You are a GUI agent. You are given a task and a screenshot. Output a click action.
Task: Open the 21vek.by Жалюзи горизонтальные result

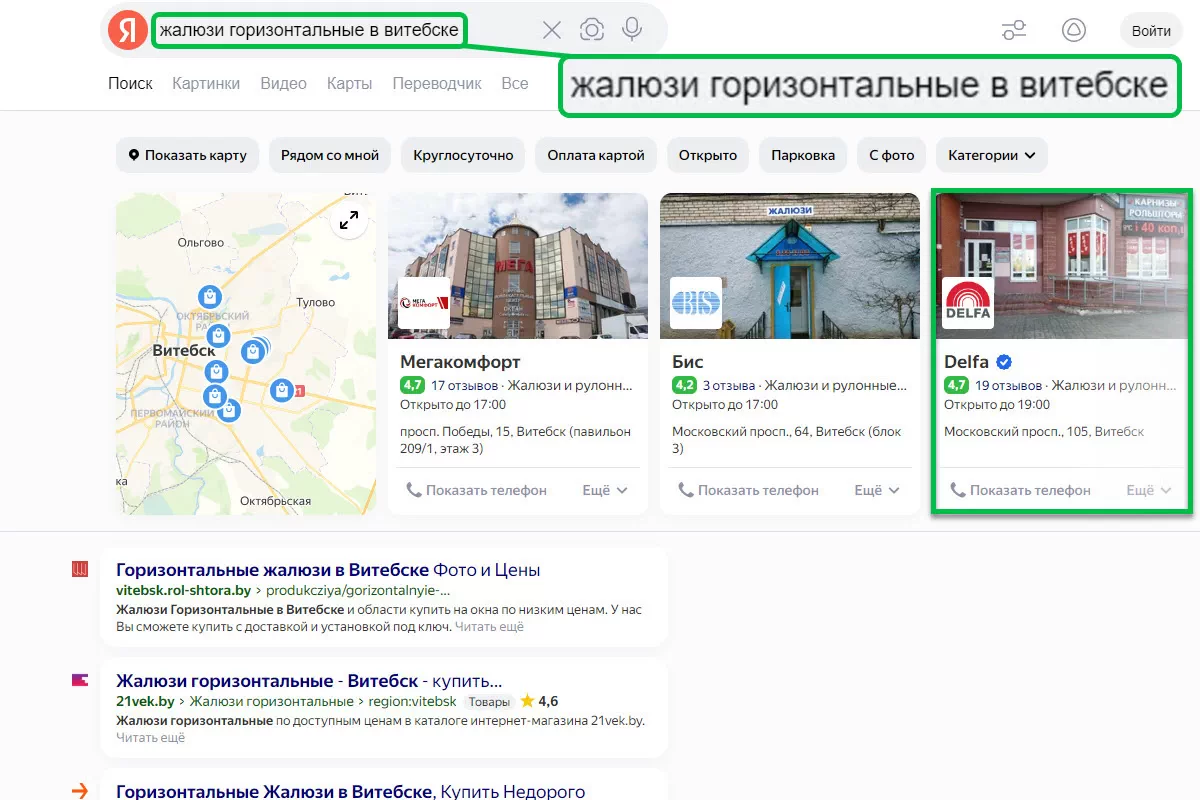pos(309,681)
